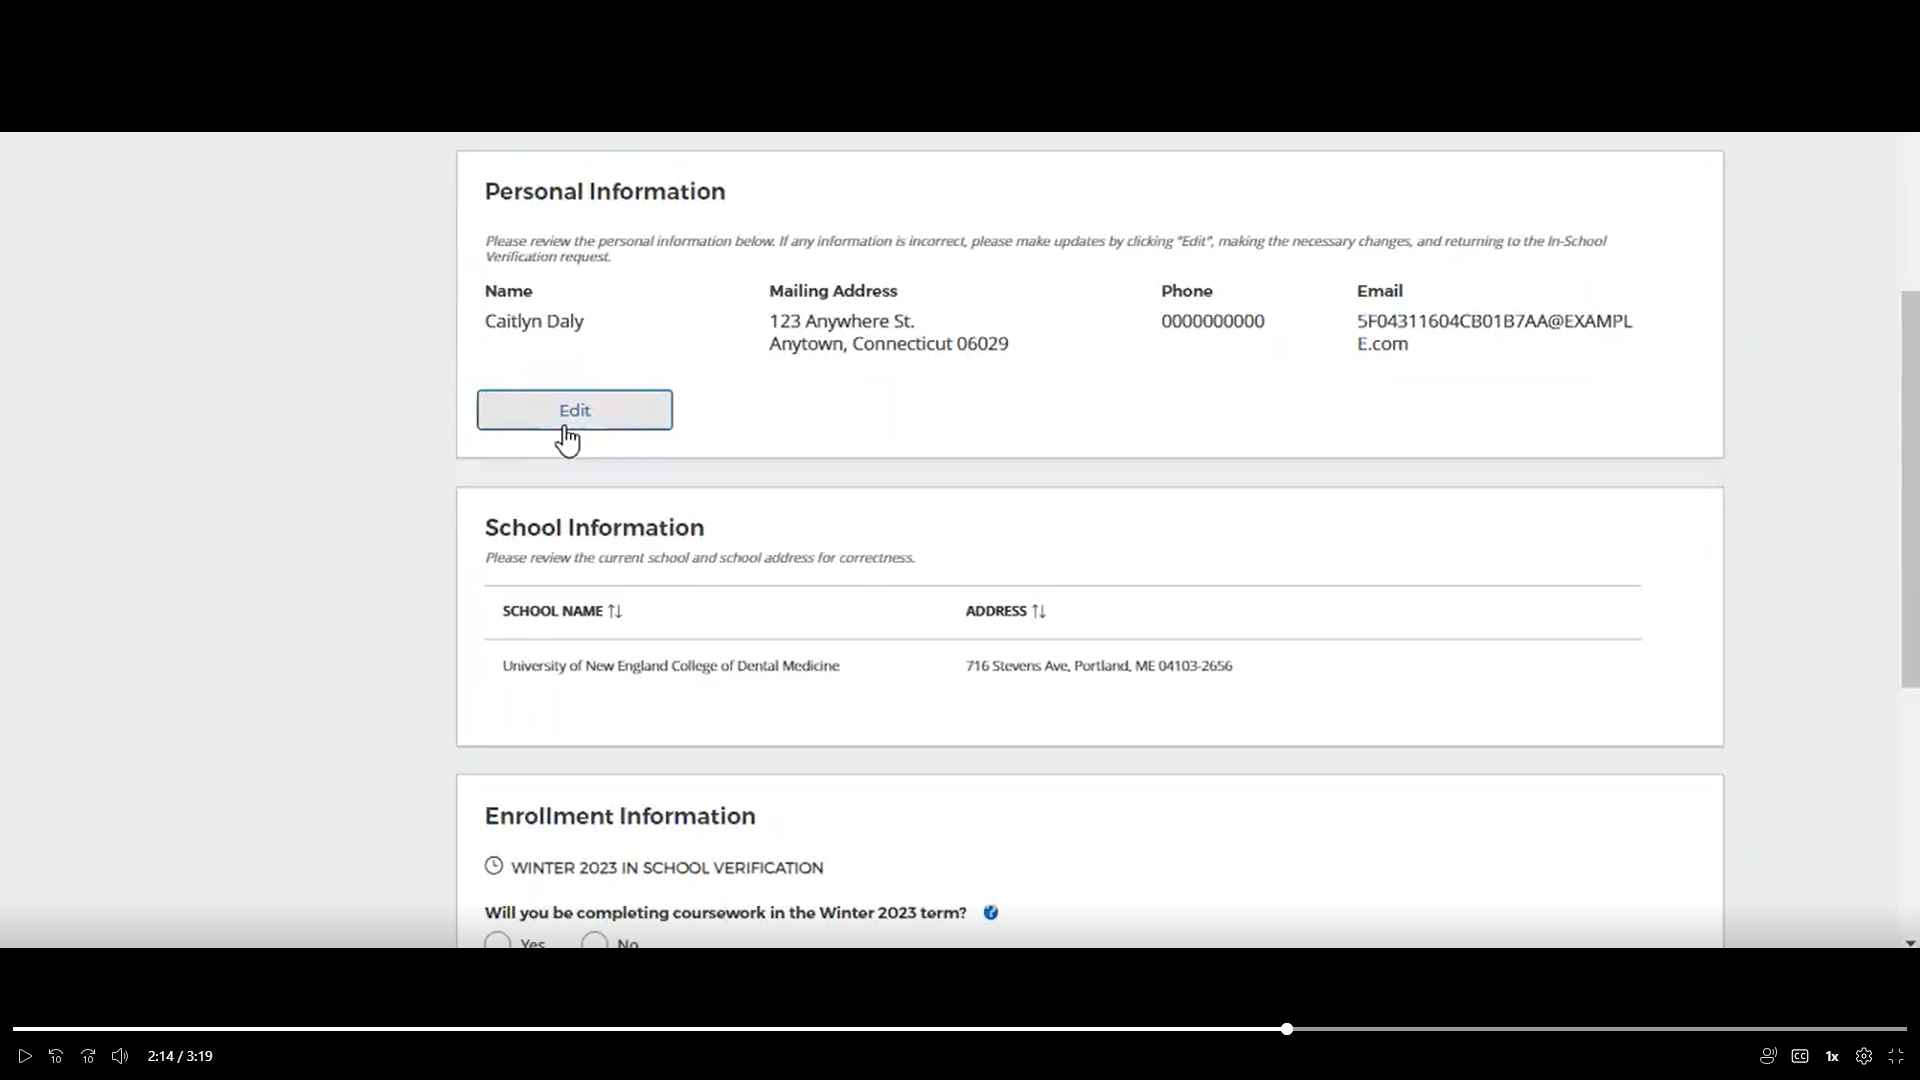Select Yes for Winter 2023 coursework
1920x1080 pixels.
497,942
